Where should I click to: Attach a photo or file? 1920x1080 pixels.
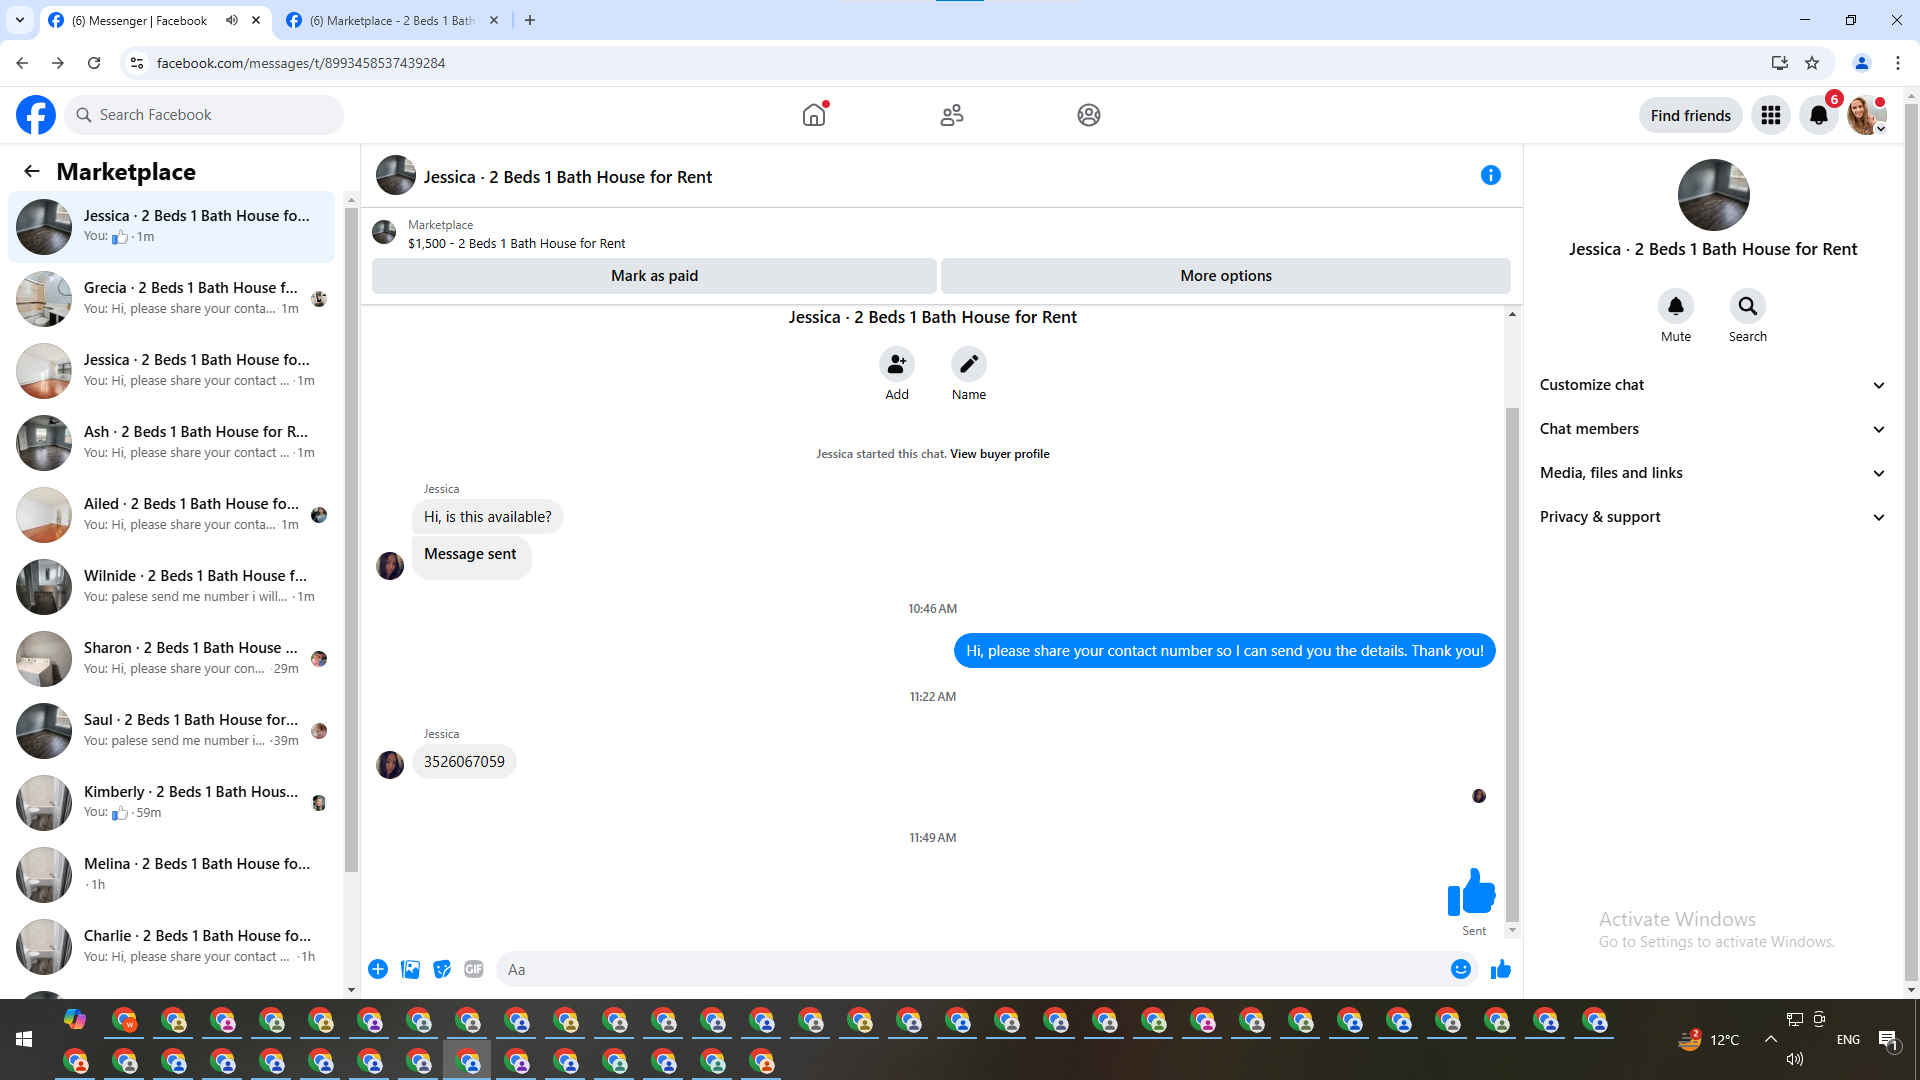[x=410, y=969]
